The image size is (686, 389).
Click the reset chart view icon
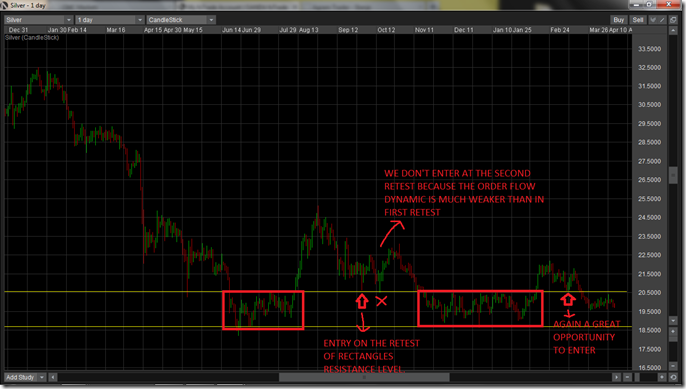(x=673, y=377)
